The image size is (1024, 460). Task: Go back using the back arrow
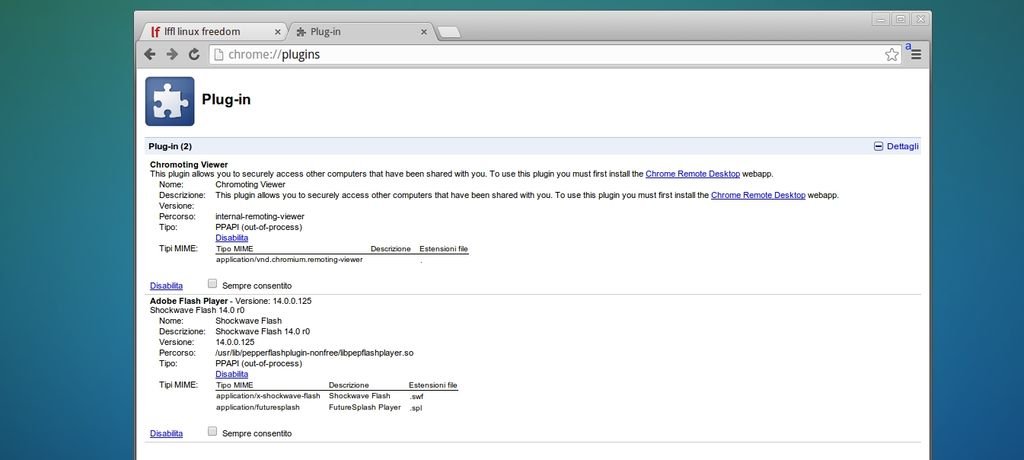pos(151,54)
